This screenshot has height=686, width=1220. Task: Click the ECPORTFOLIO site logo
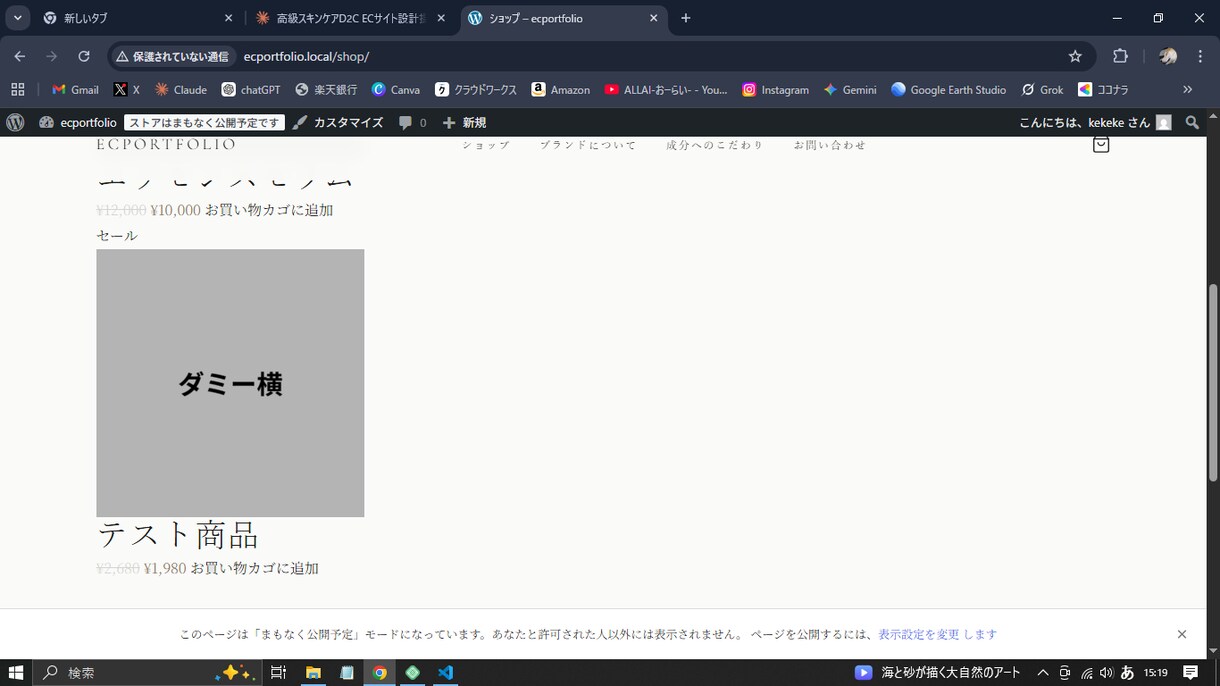pyautogui.click(x=166, y=145)
